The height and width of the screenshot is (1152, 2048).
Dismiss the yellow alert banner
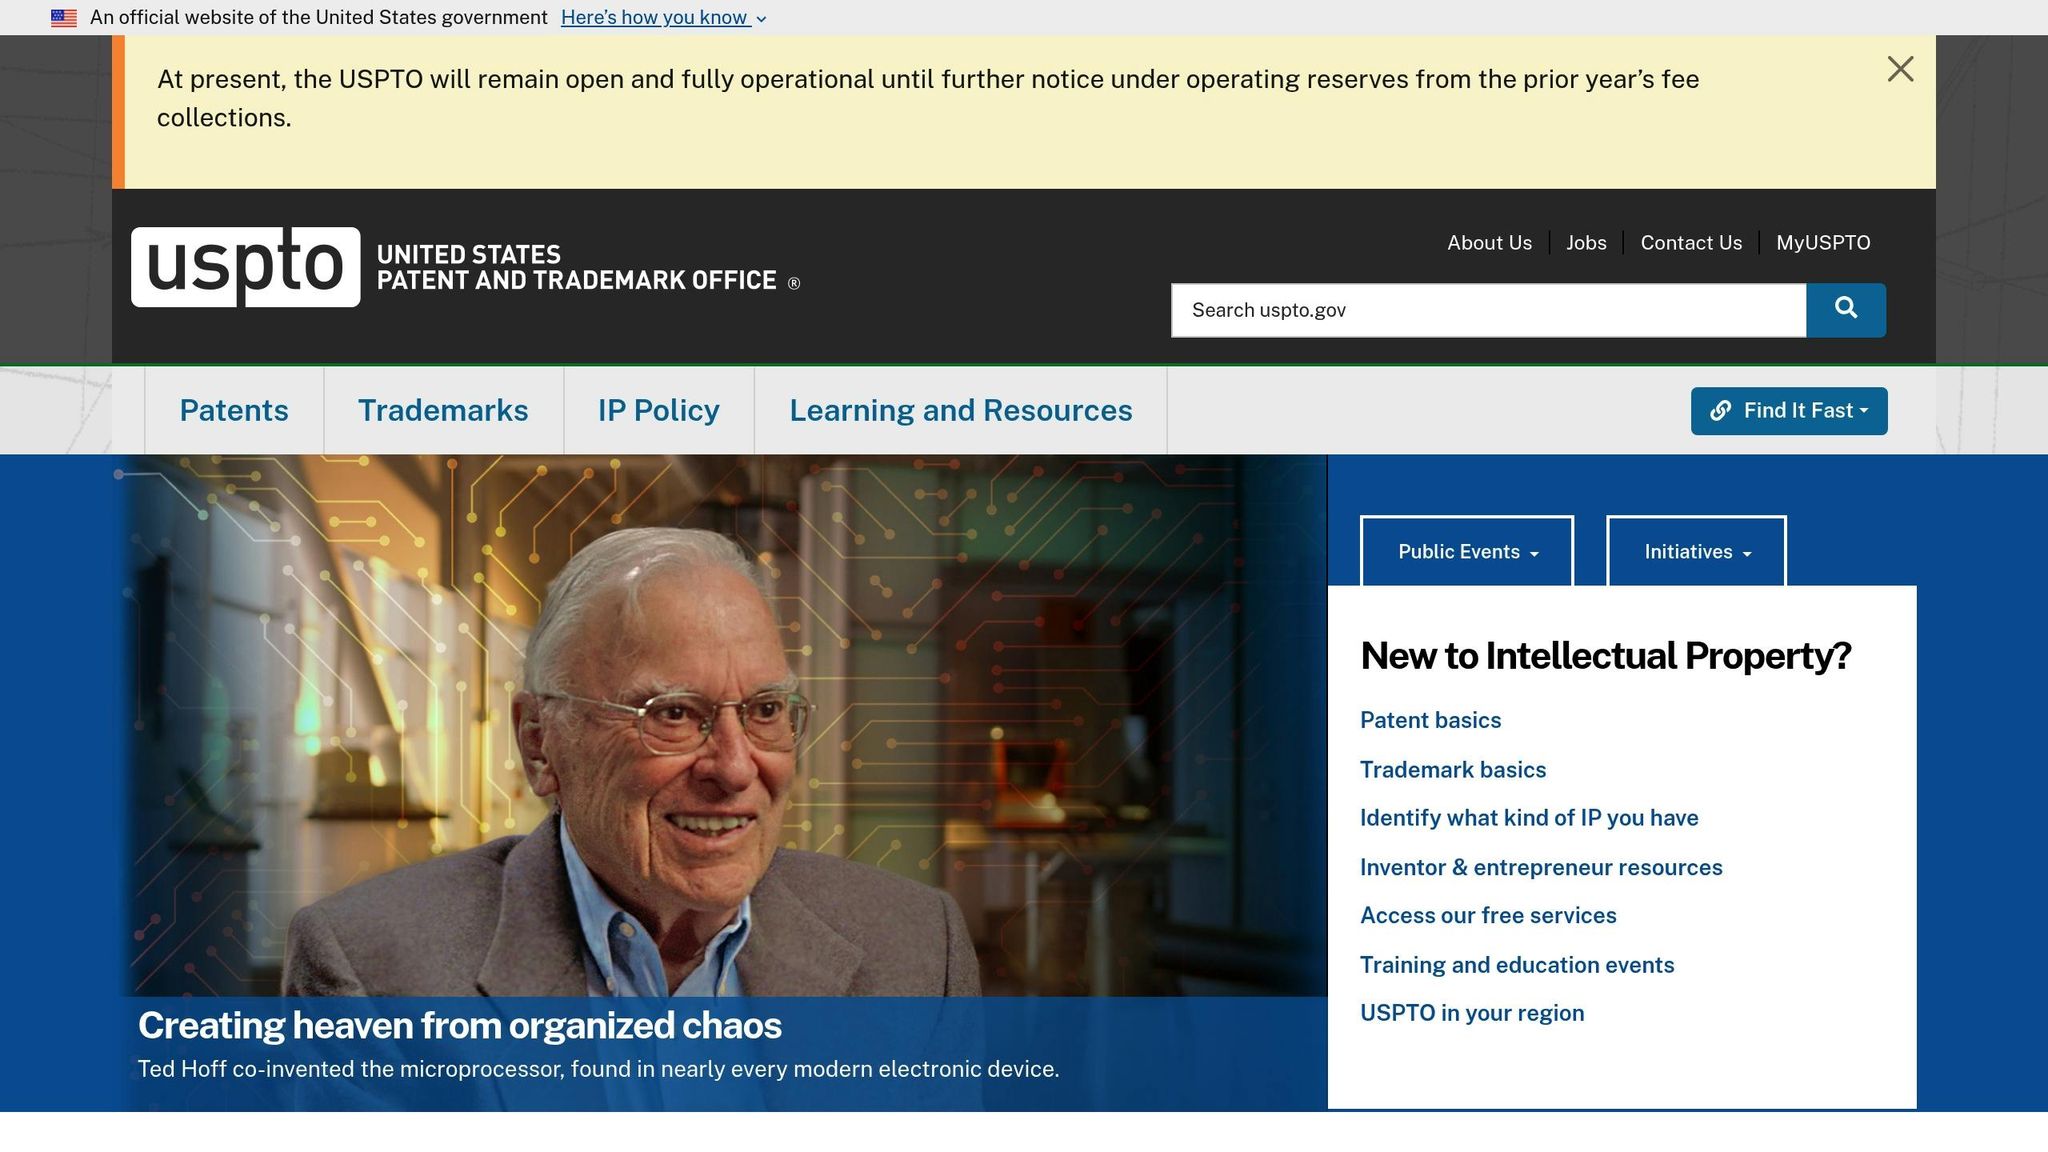(x=1900, y=69)
